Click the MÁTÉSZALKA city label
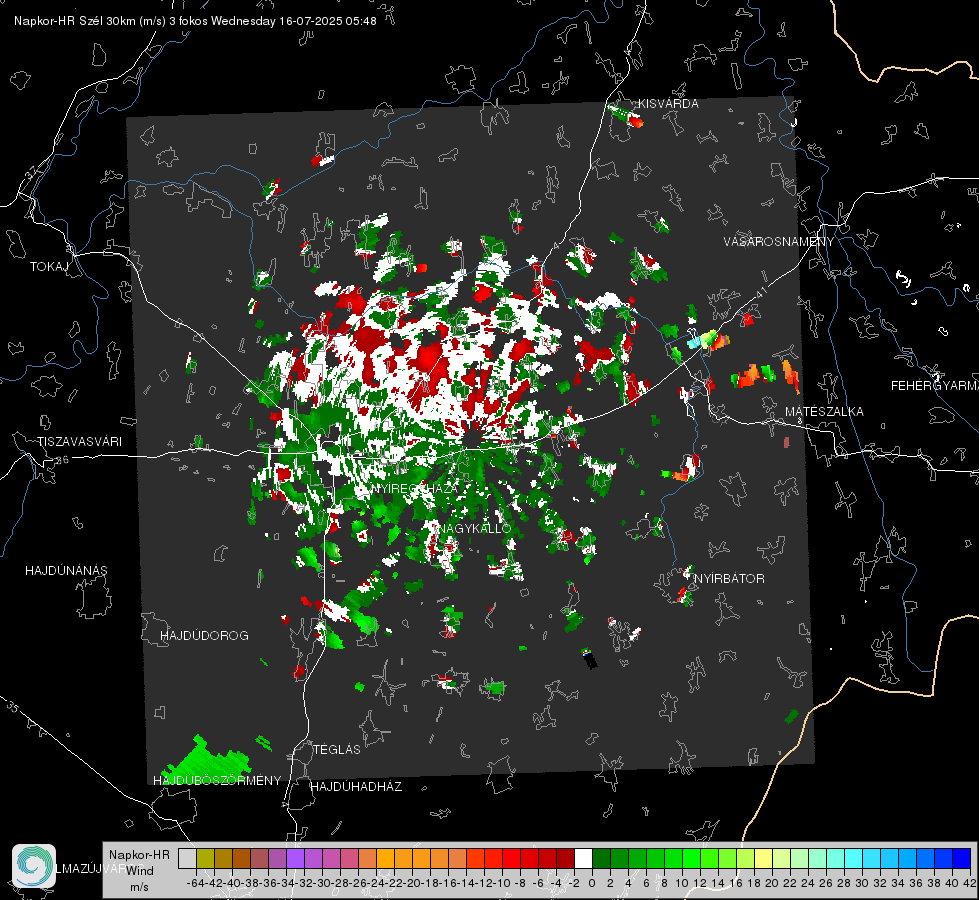 [824, 412]
